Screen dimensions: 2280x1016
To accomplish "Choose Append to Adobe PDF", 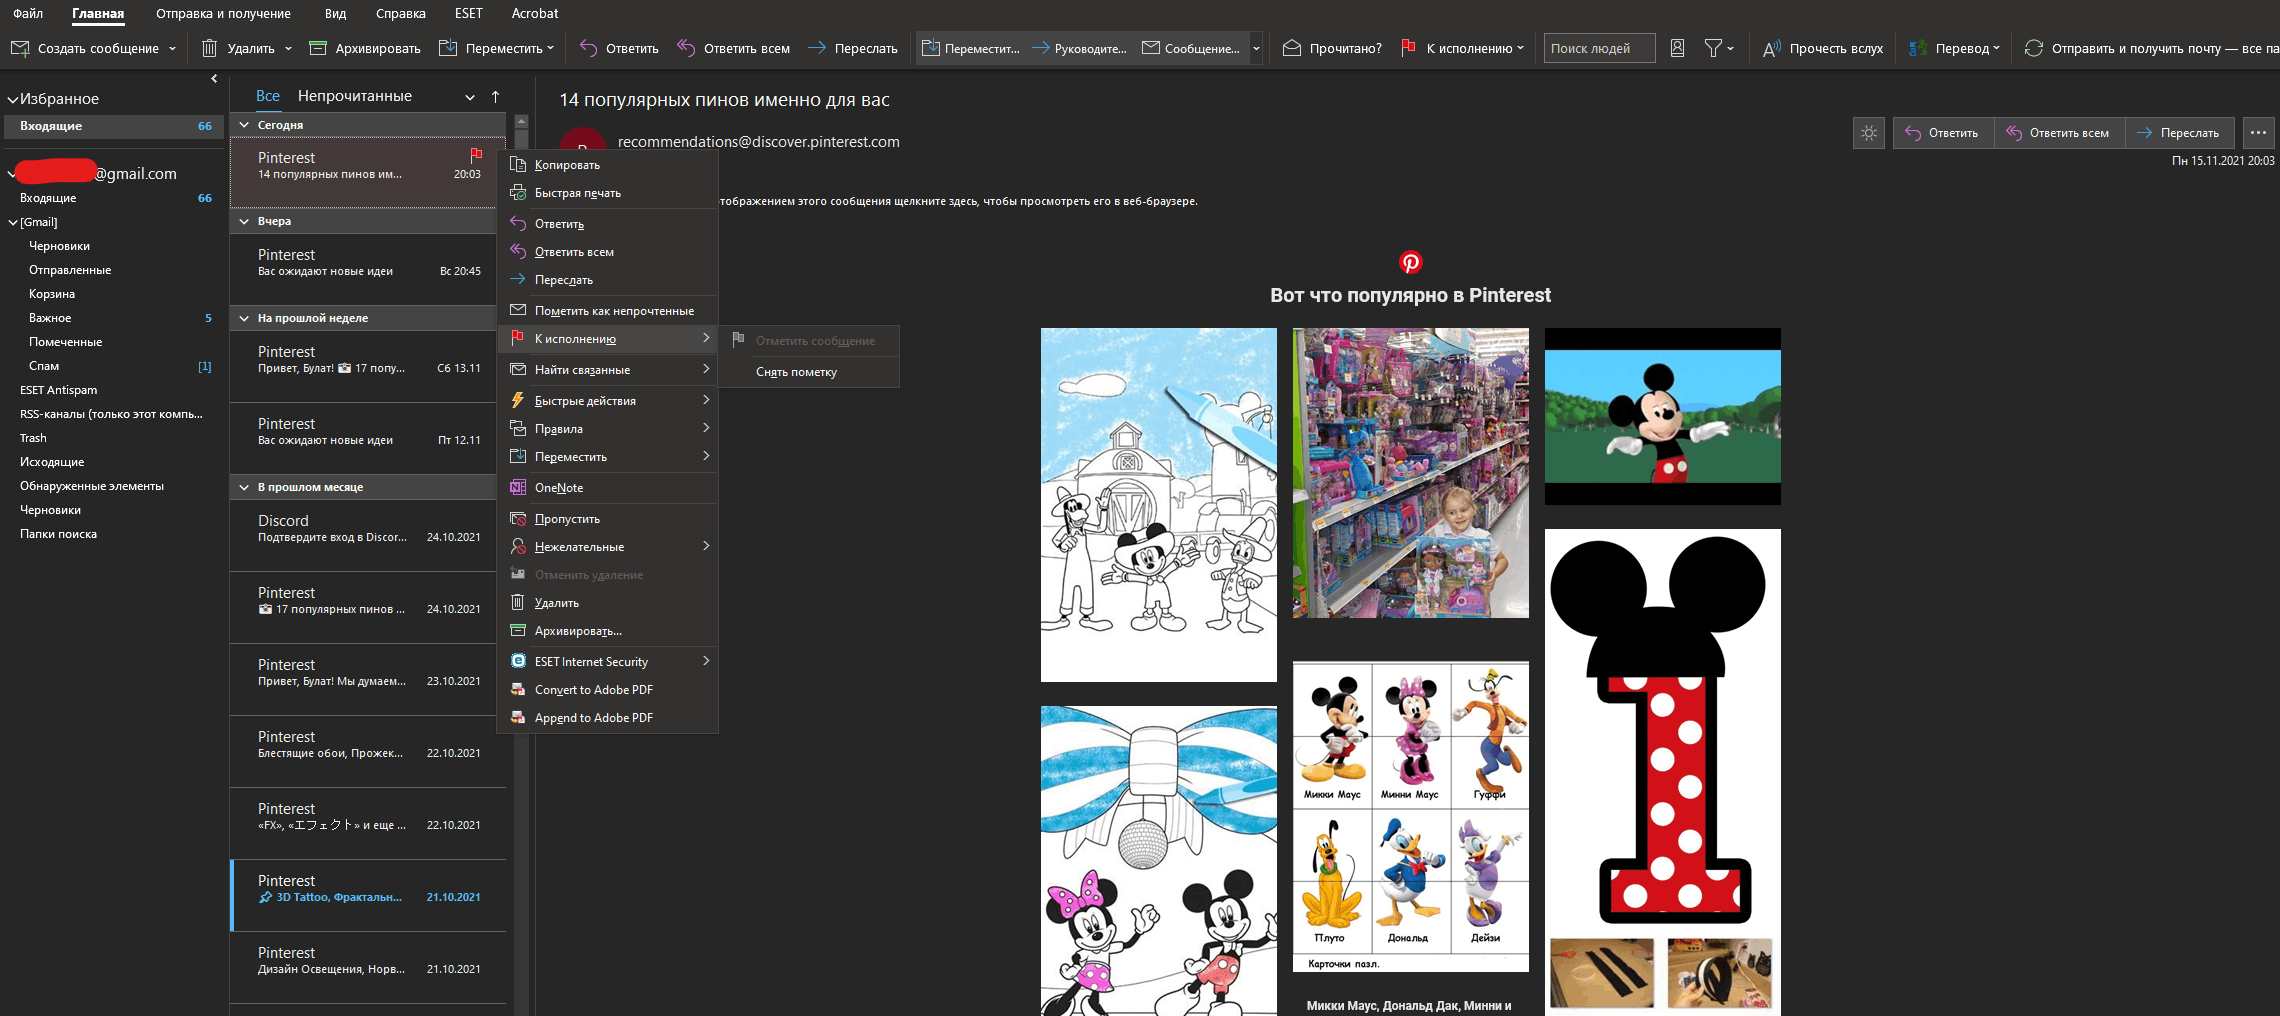I will coord(608,718).
